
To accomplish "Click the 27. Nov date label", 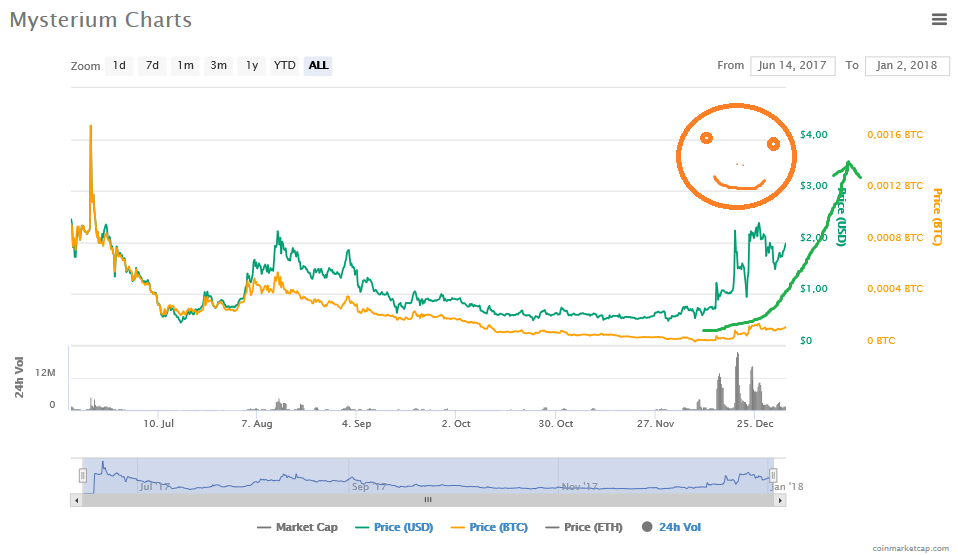I will [x=656, y=424].
